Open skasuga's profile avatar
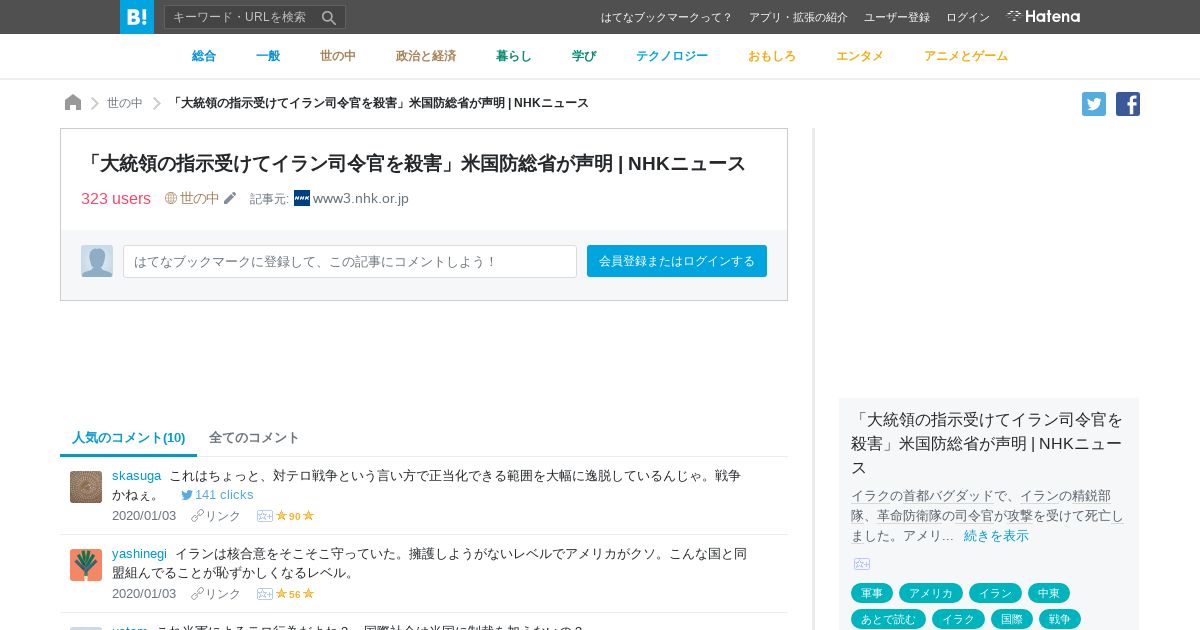 [x=86, y=487]
